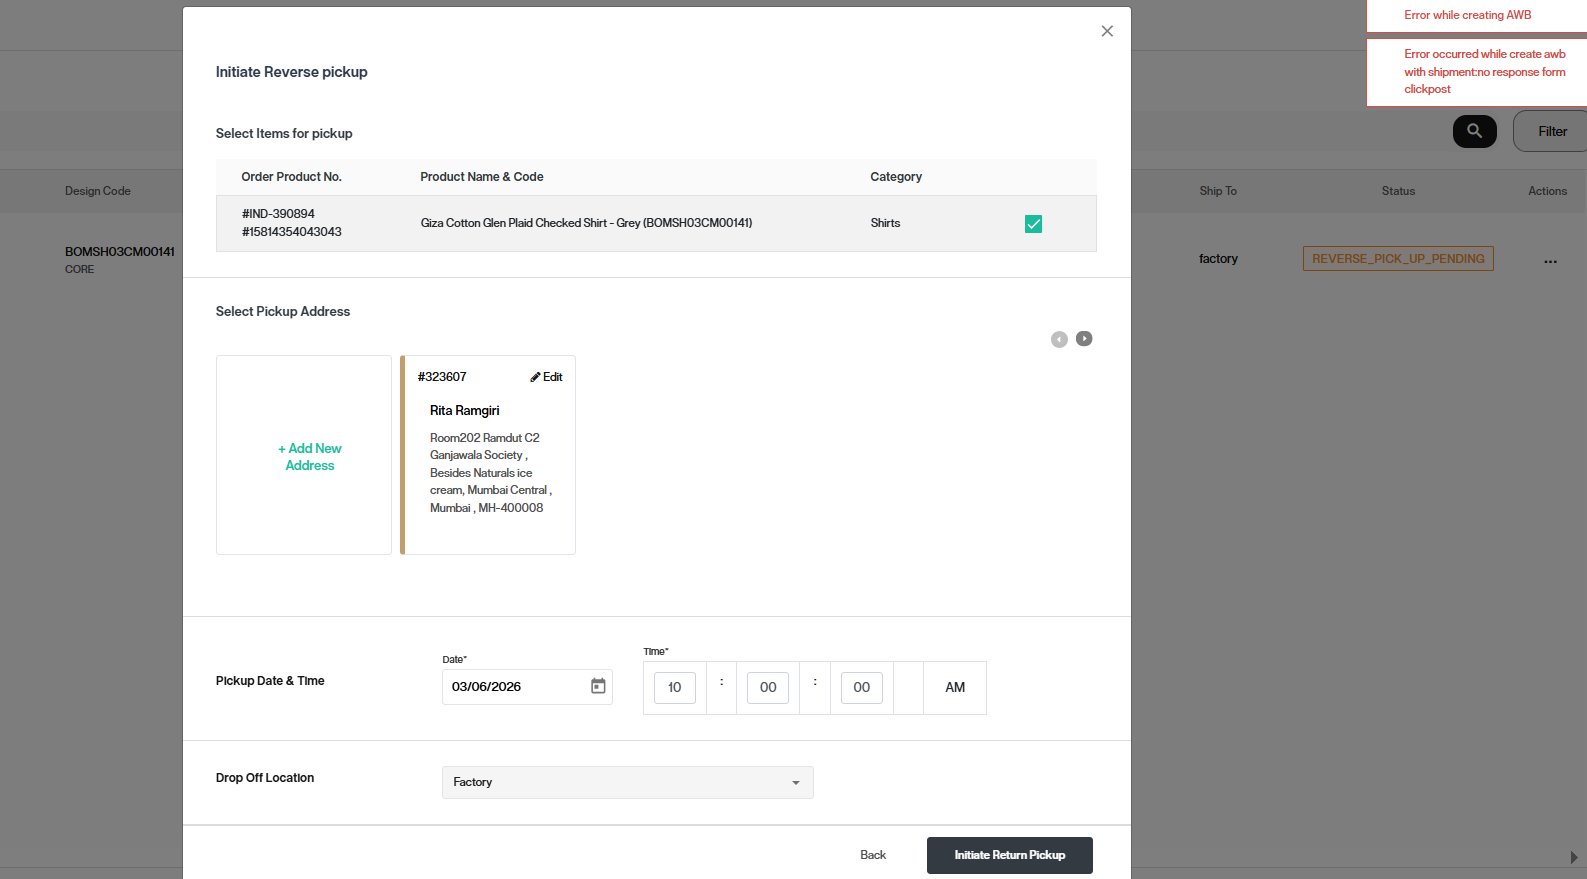Open the calendar date picker icon
Screen dimensions: 1587x879
tap(598, 686)
